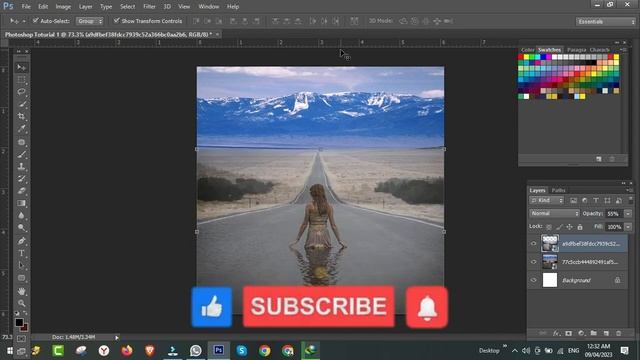Select the Clone Stamp tool
Viewport: 640px width, 360px height.
pos(22,167)
